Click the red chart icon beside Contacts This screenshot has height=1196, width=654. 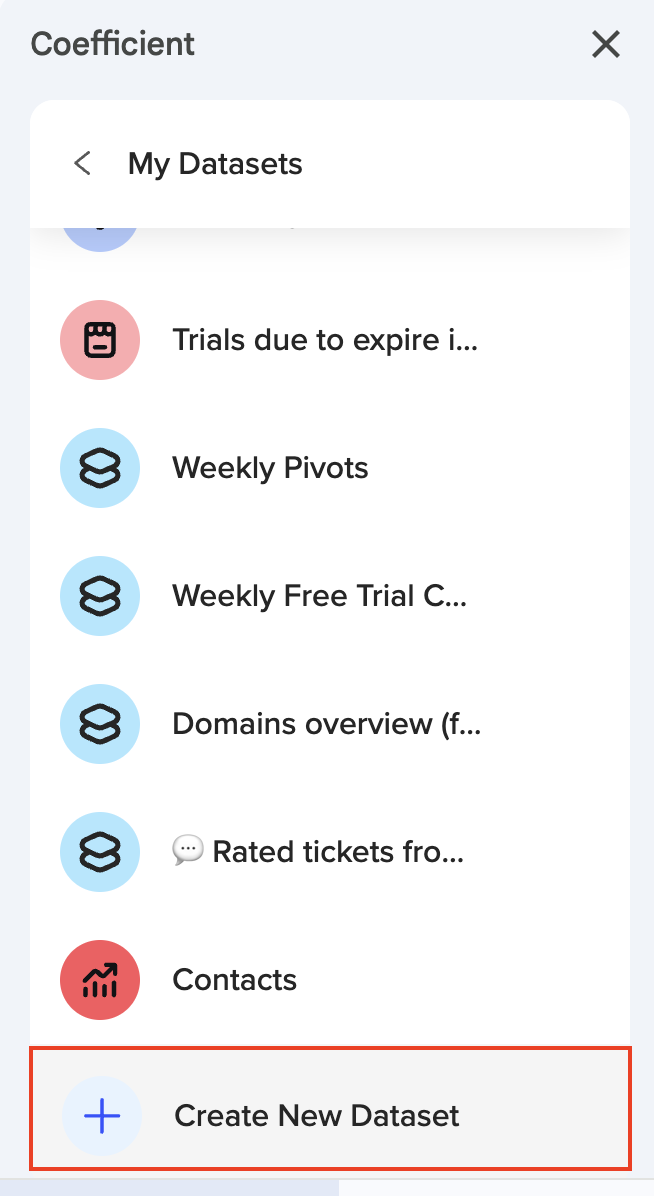point(100,980)
